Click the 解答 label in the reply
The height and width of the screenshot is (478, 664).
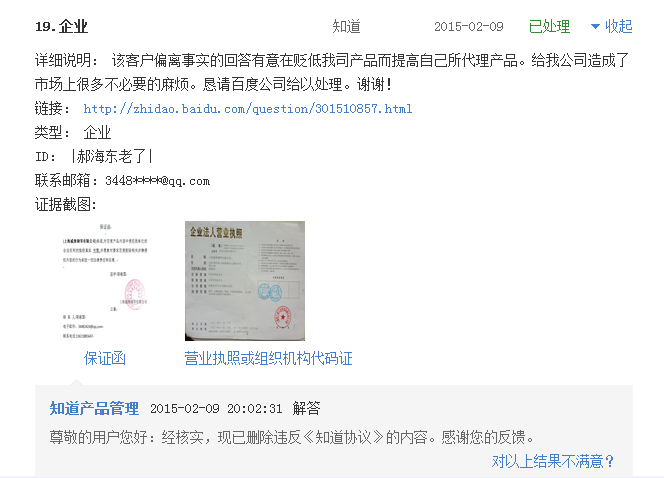(306, 408)
